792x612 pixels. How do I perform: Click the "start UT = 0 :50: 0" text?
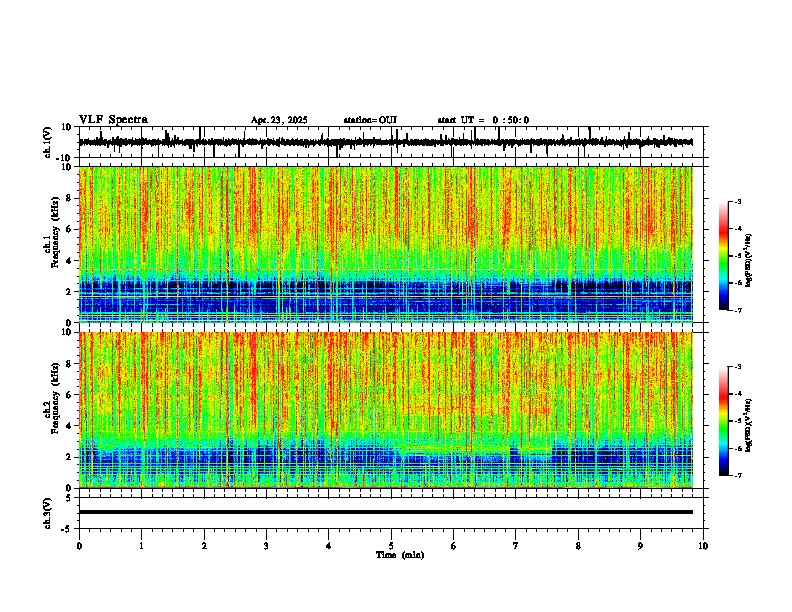[483, 120]
